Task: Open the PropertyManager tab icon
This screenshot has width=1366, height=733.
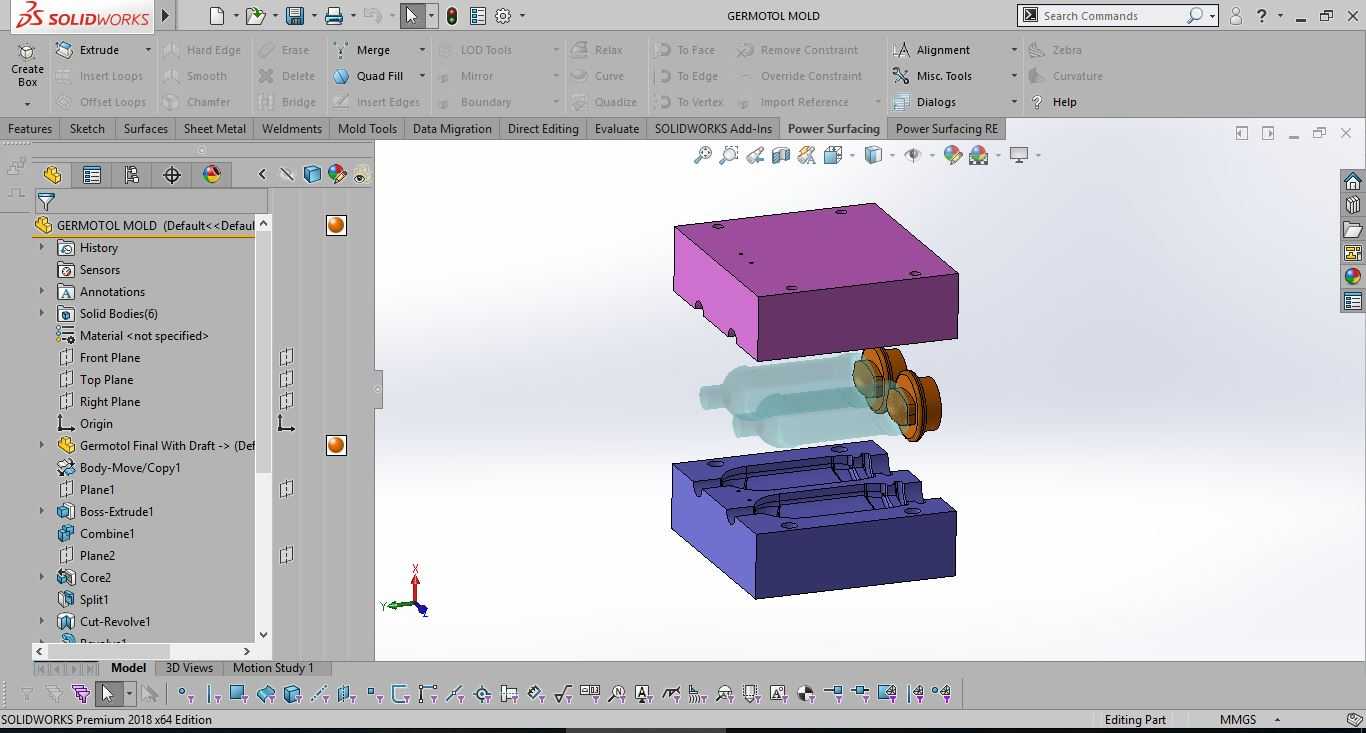Action: tap(92, 175)
